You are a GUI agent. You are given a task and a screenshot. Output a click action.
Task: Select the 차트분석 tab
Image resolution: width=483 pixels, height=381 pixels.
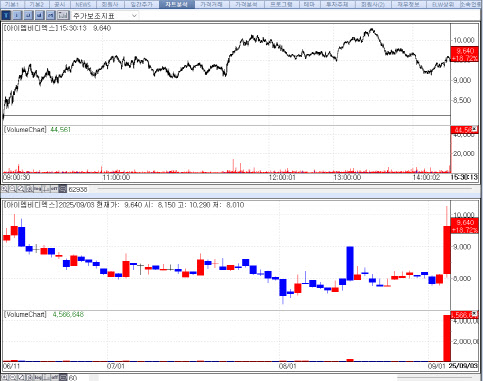(x=176, y=4)
